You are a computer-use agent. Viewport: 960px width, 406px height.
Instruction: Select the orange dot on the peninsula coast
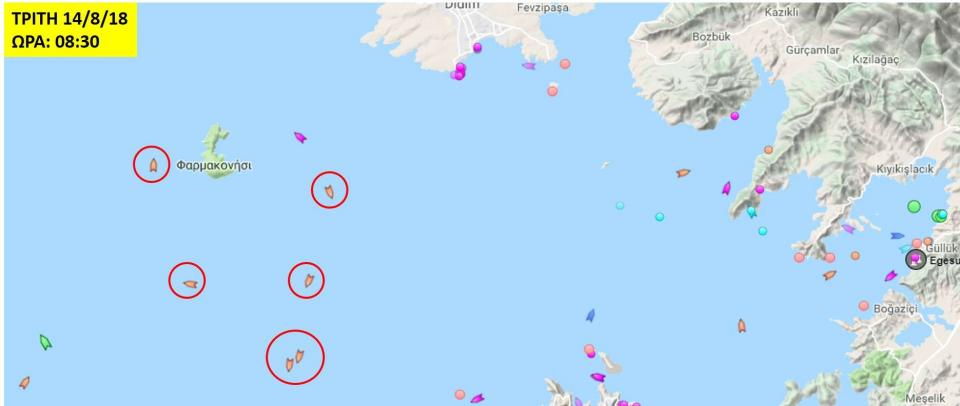click(x=768, y=149)
